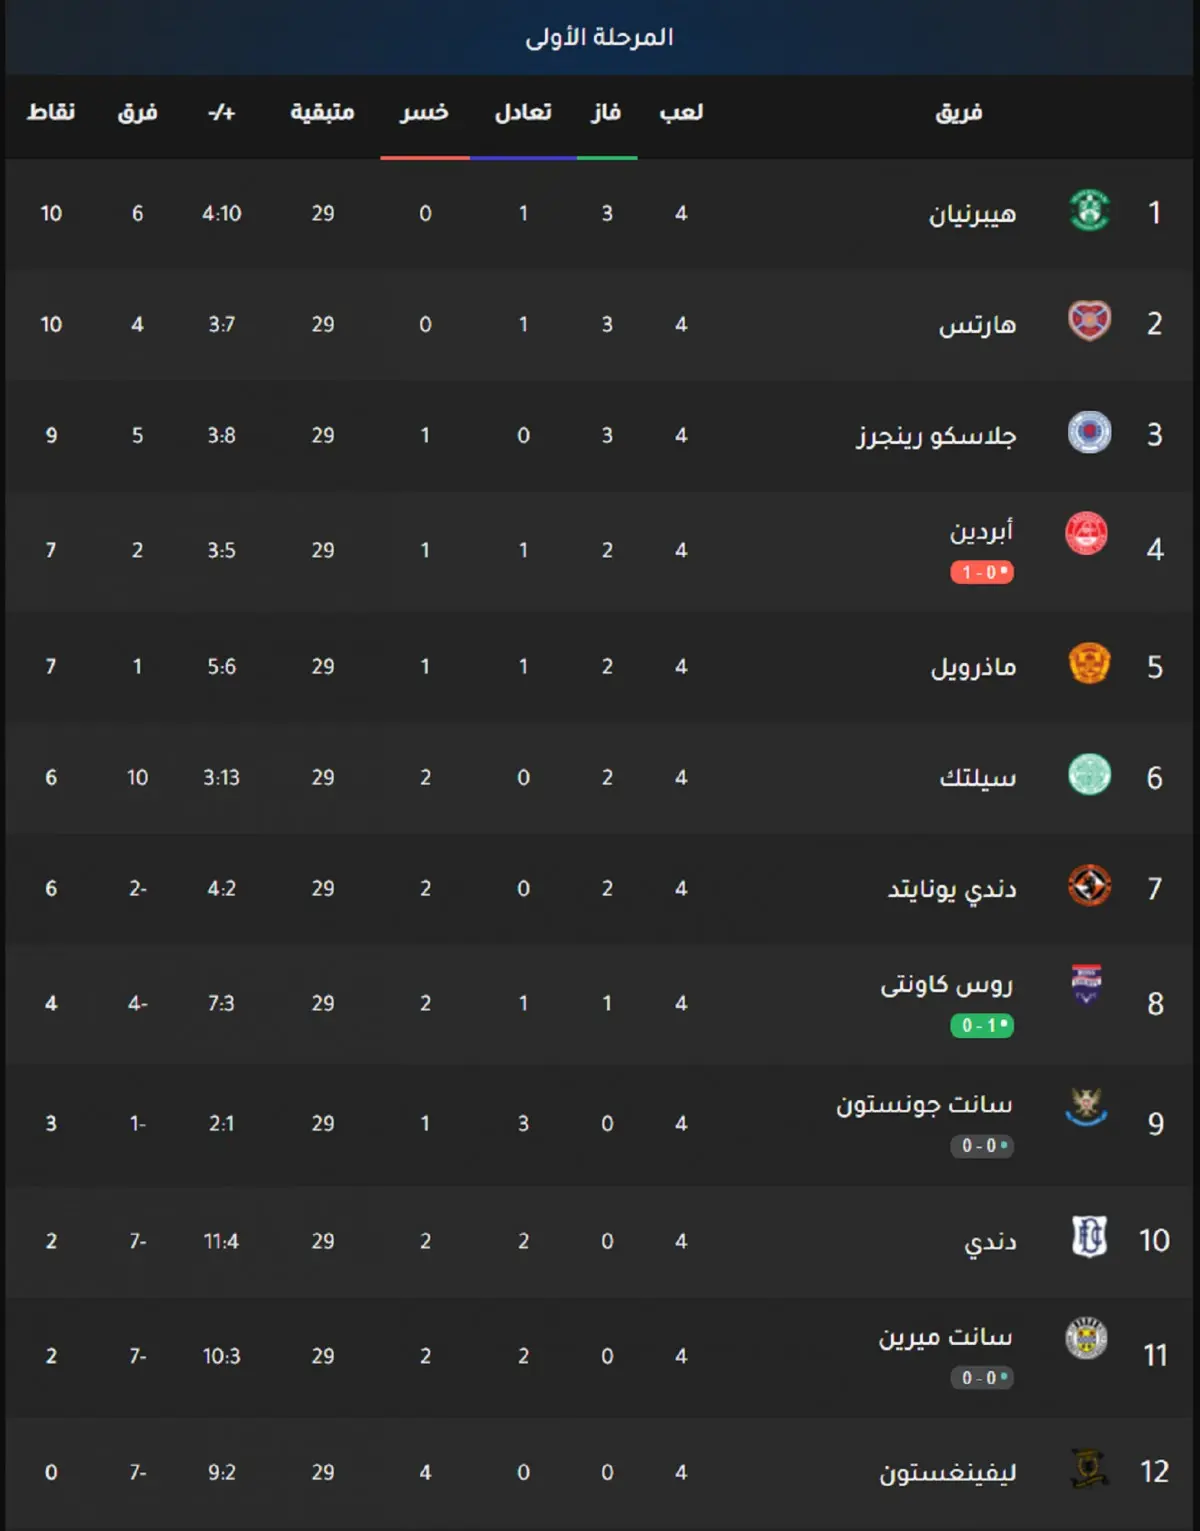Screen dimensions: 1200x1531
Task: Open Ross County's live 0-1 score badge
Action: (982, 1025)
